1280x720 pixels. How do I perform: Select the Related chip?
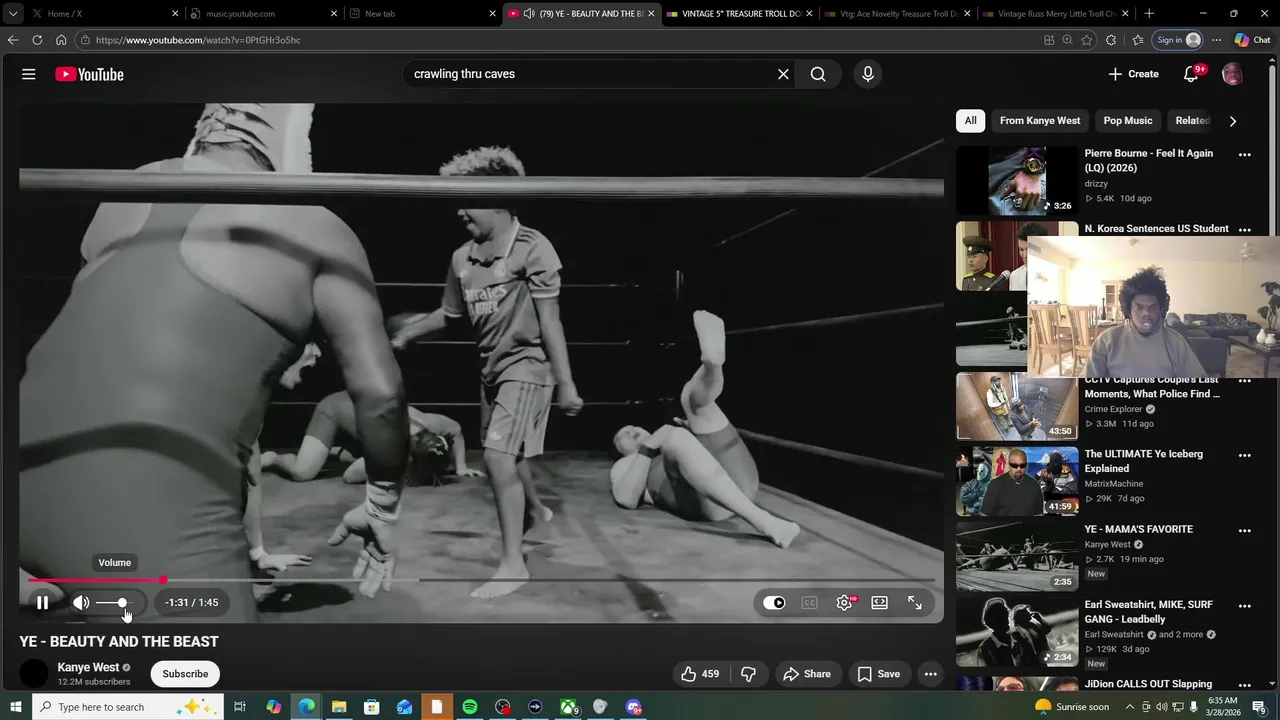(1192, 121)
